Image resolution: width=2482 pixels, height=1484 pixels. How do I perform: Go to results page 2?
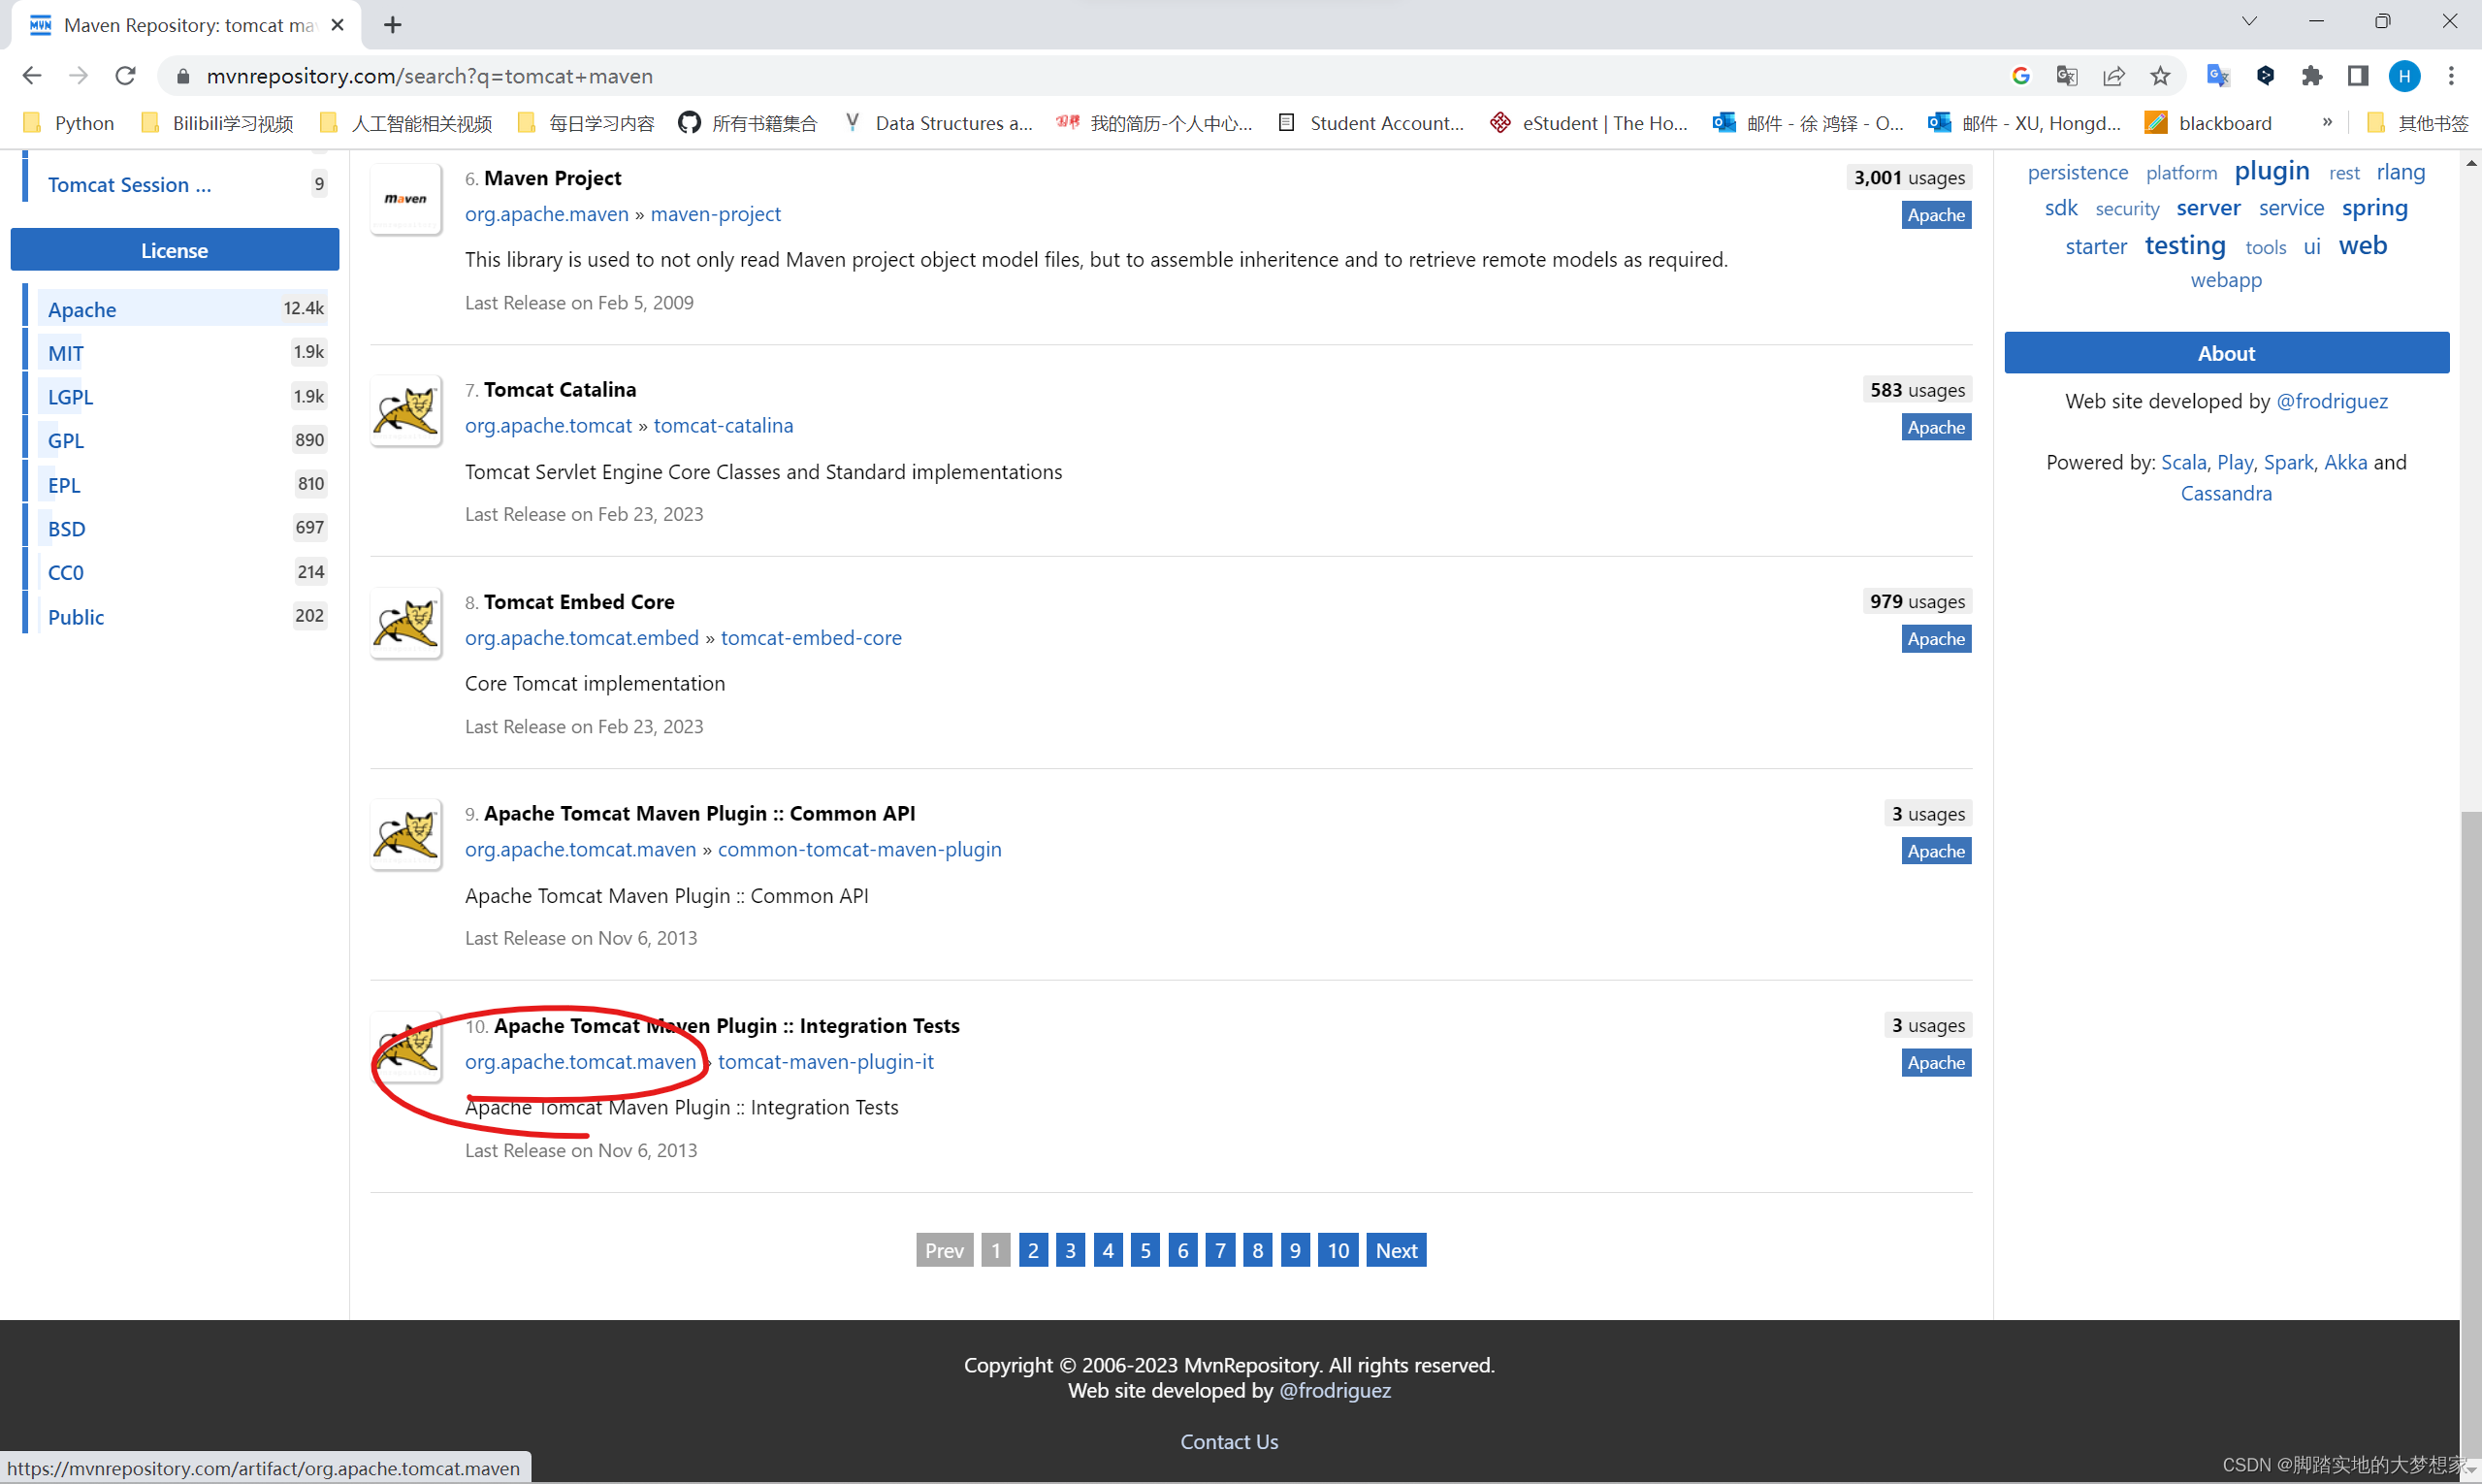1033,1250
